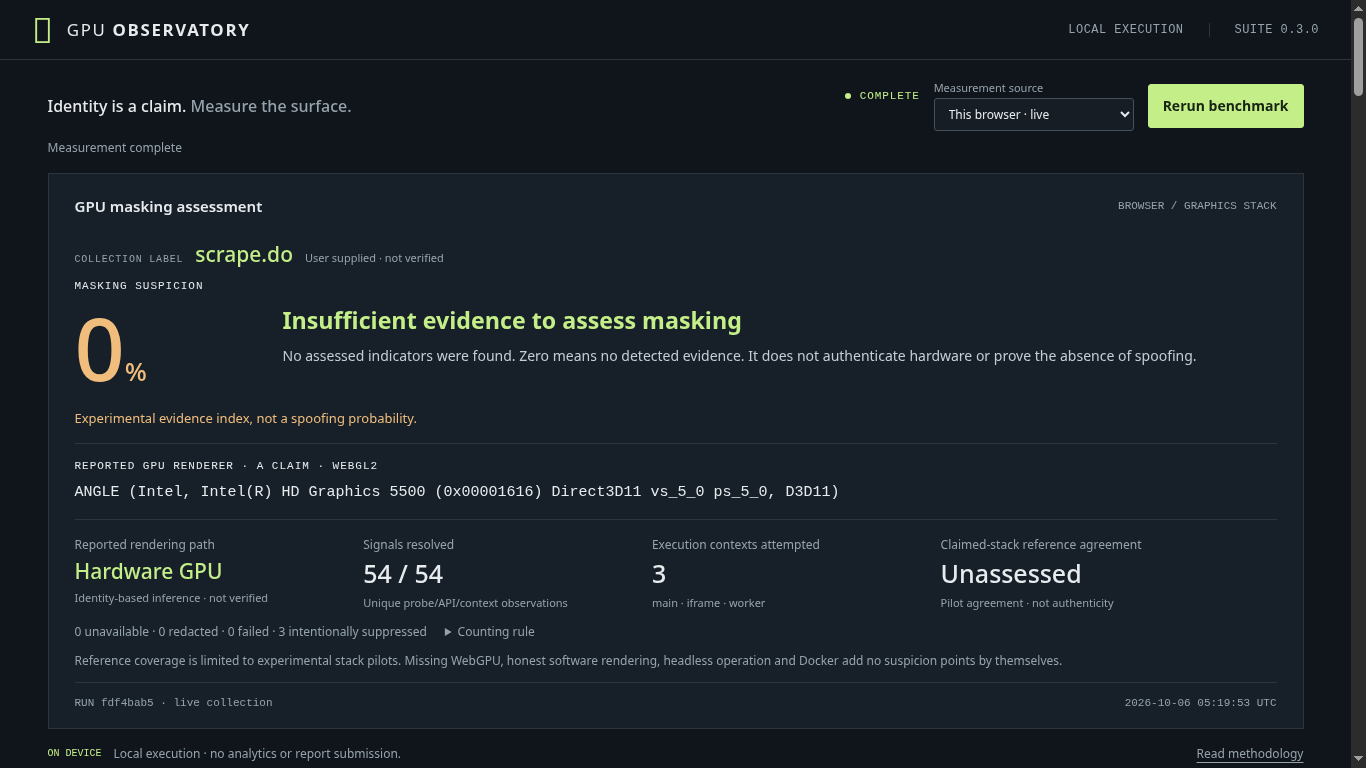Viewport: 1366px width, 768px height.
Task: Click the RUN fdf4bab5 live collection text
Action: pyautogui.click(x=173, y=703)
